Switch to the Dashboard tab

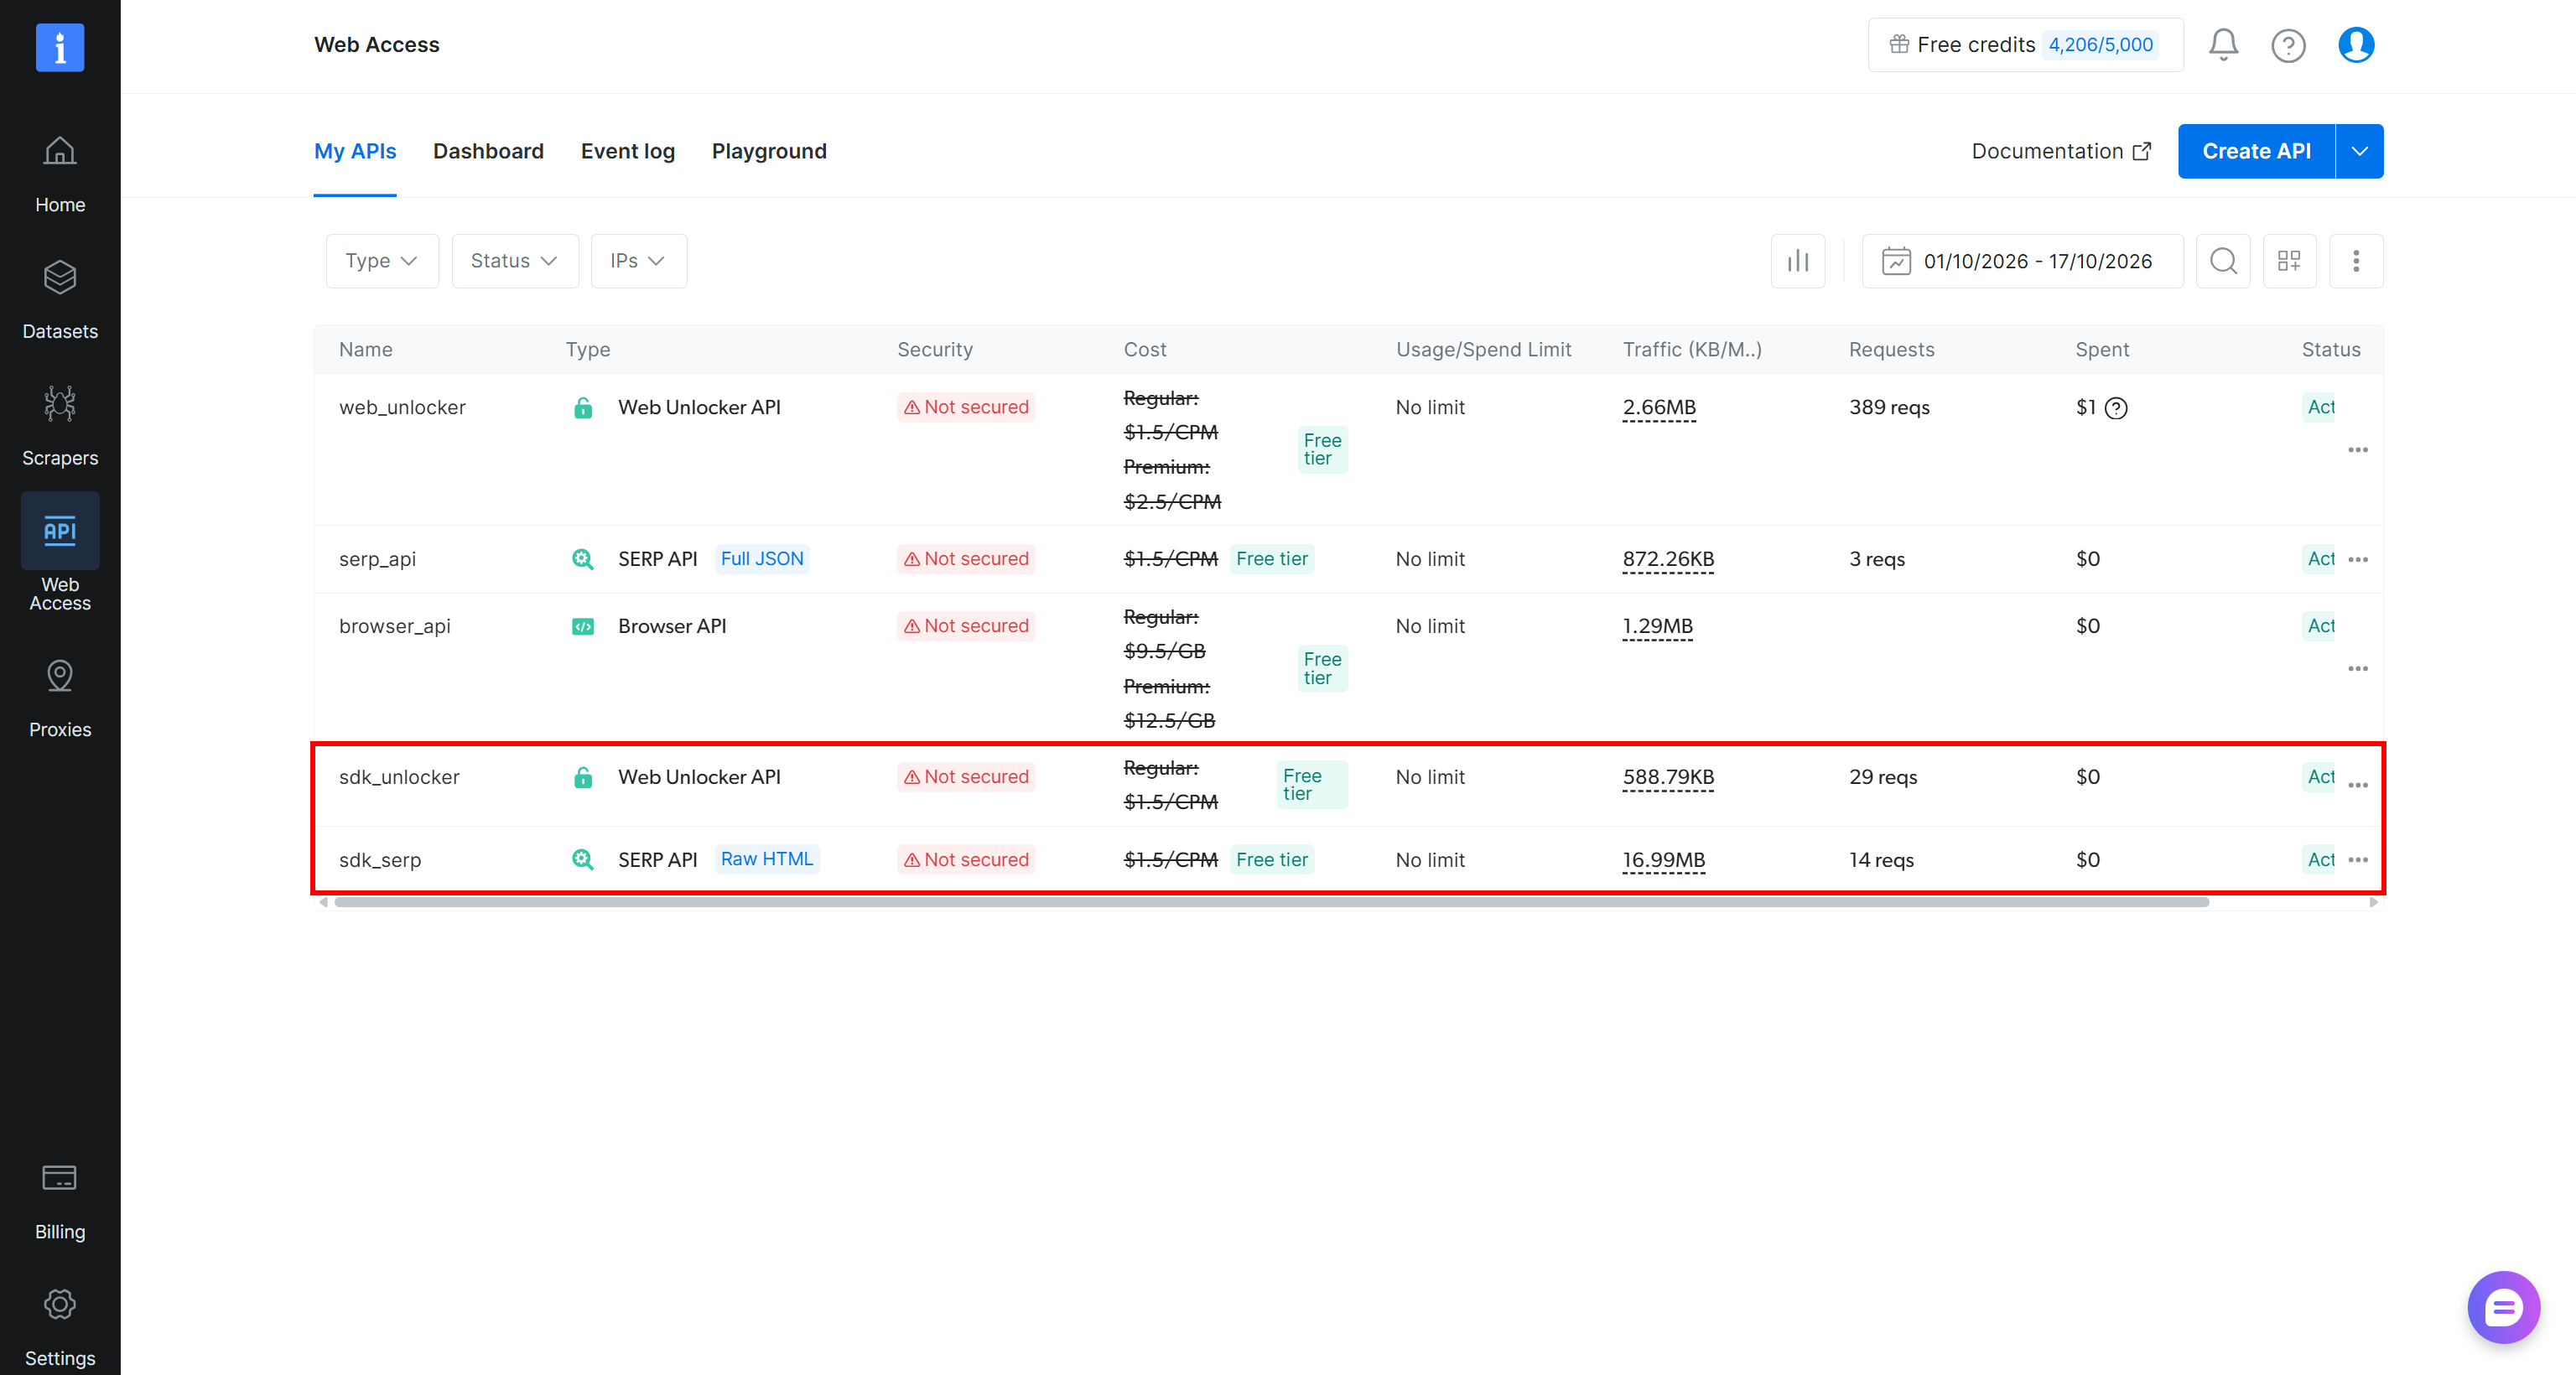point(488,151)
